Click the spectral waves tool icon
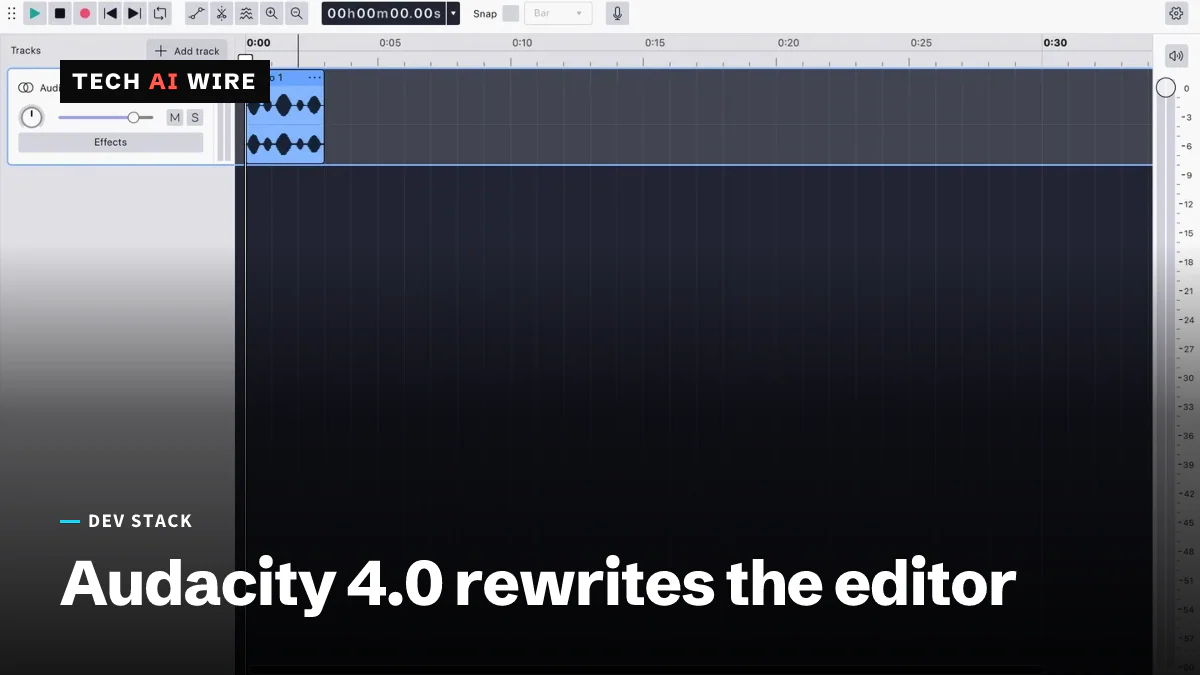This screenshot has width=1200, height=675. [247, 13]
